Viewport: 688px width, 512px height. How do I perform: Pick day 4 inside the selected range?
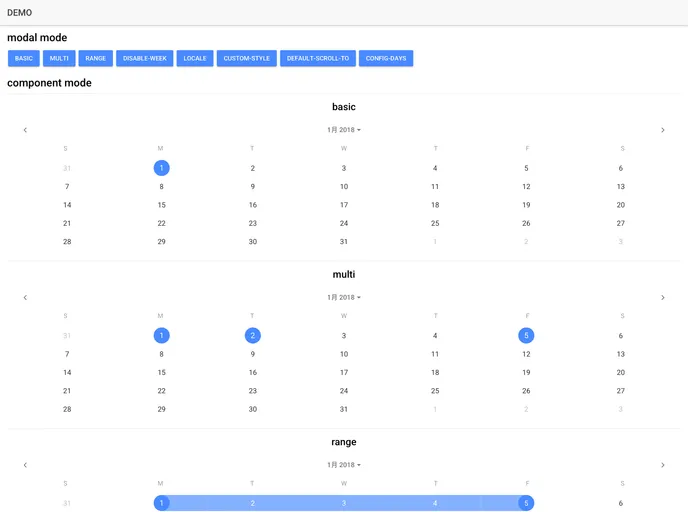435,503
